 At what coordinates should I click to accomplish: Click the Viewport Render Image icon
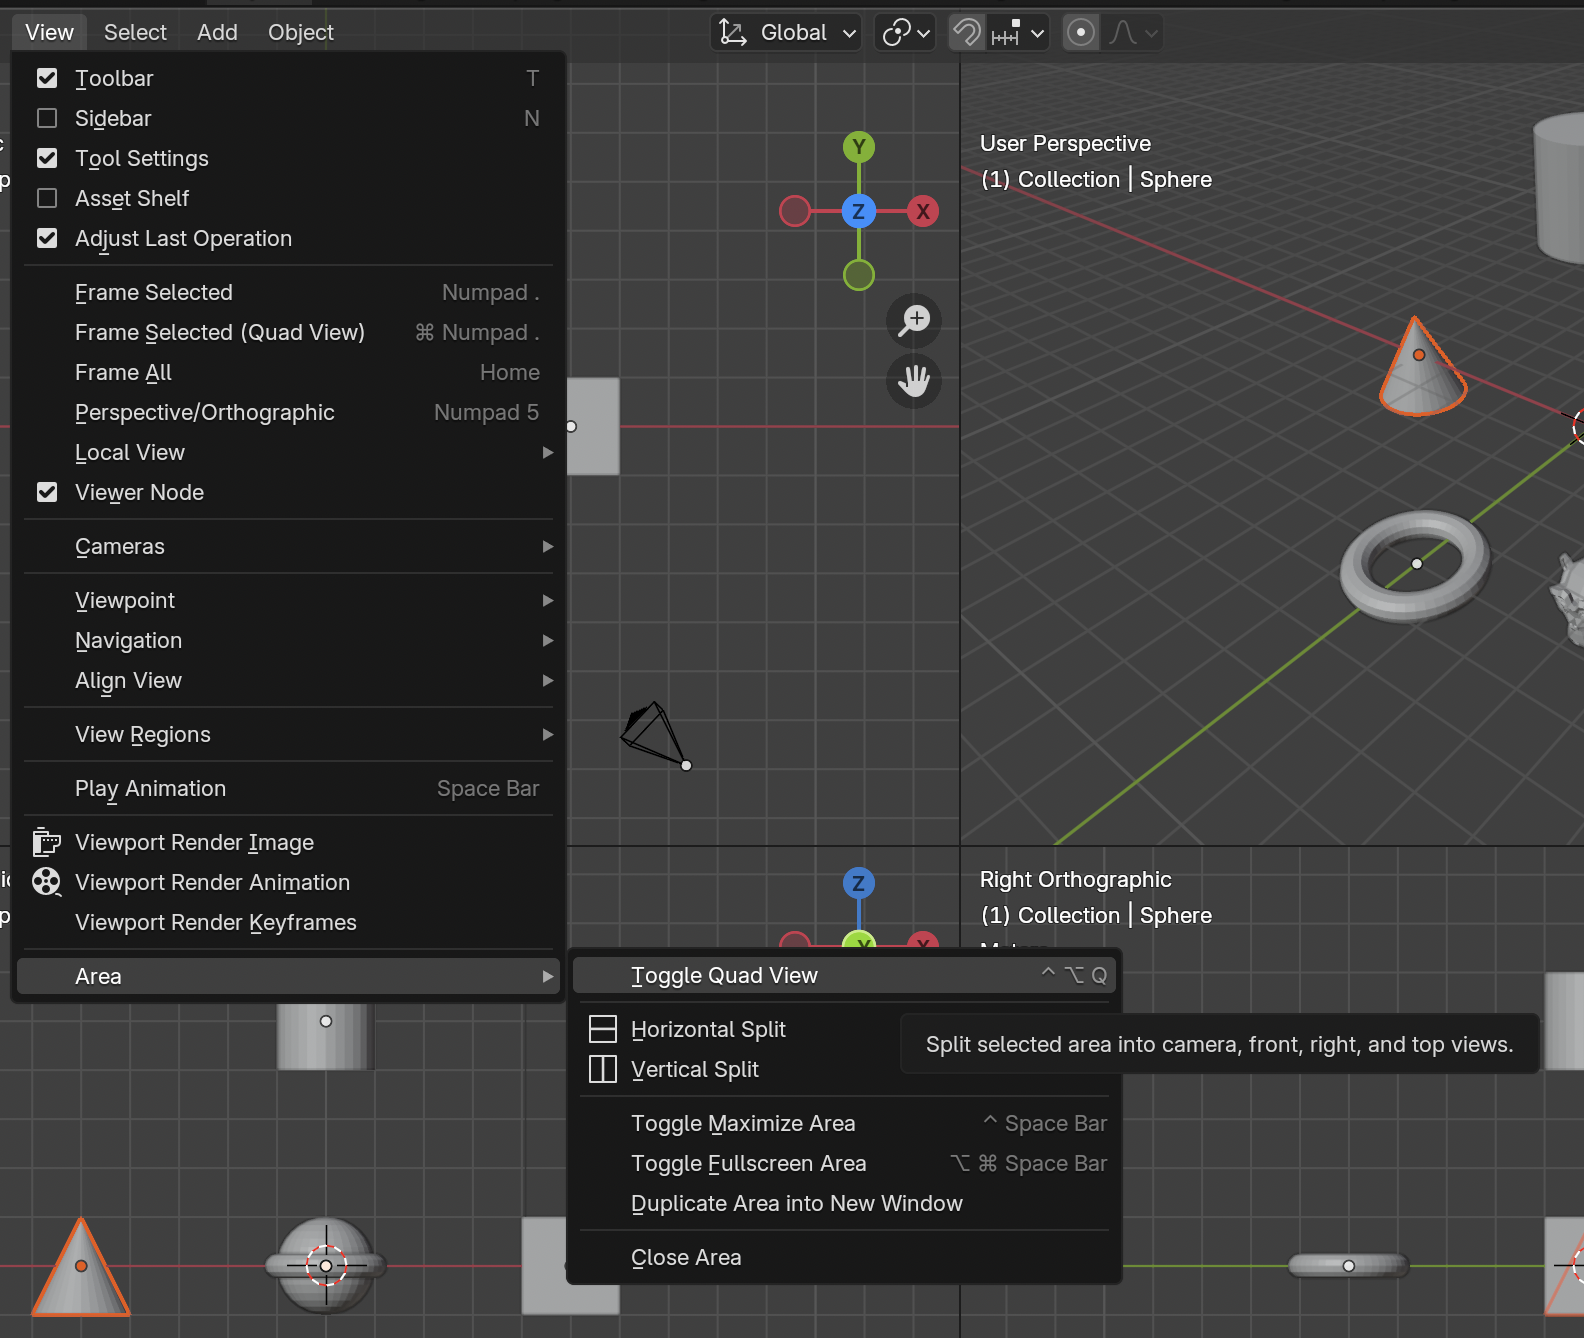pyautogui.click(x=46, y=842)
